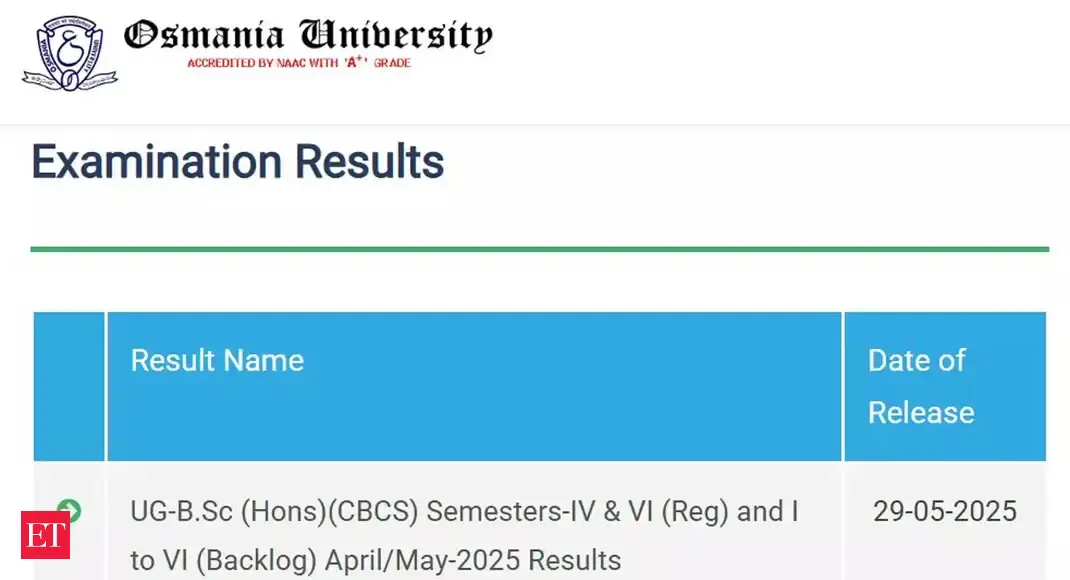
Task: Click the green arrow icon beside B.Sc result
Action: tap(69, 511)
